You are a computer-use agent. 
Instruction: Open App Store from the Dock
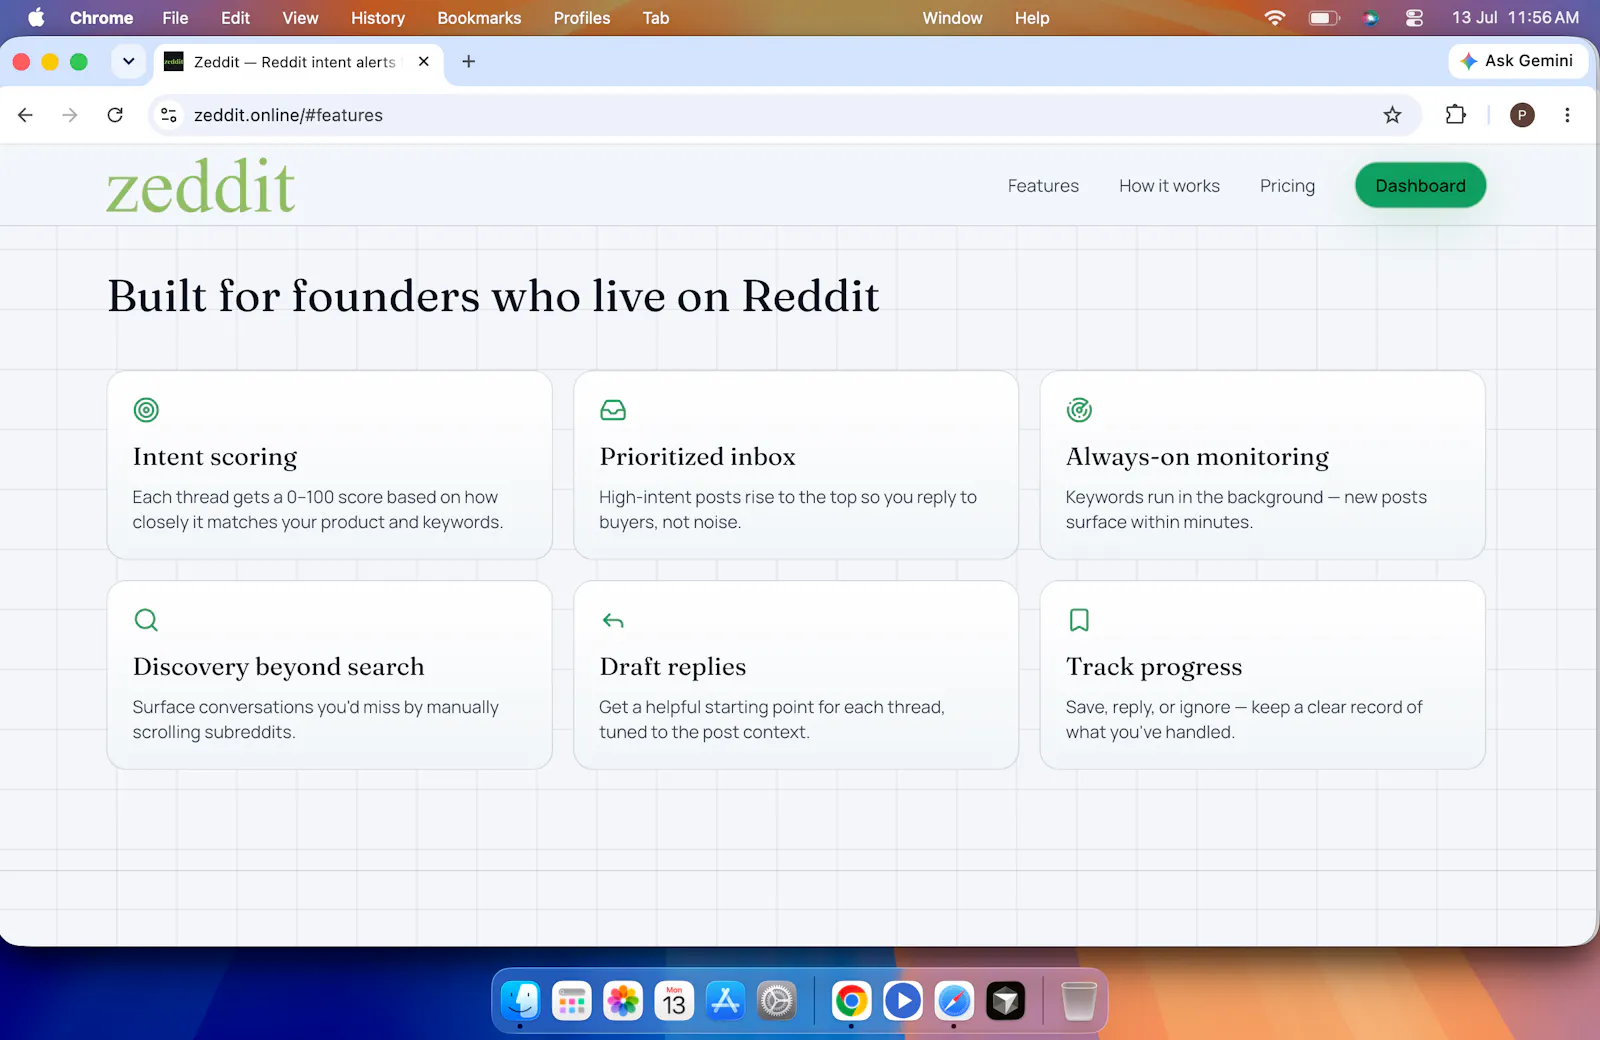coord(725,1000)
